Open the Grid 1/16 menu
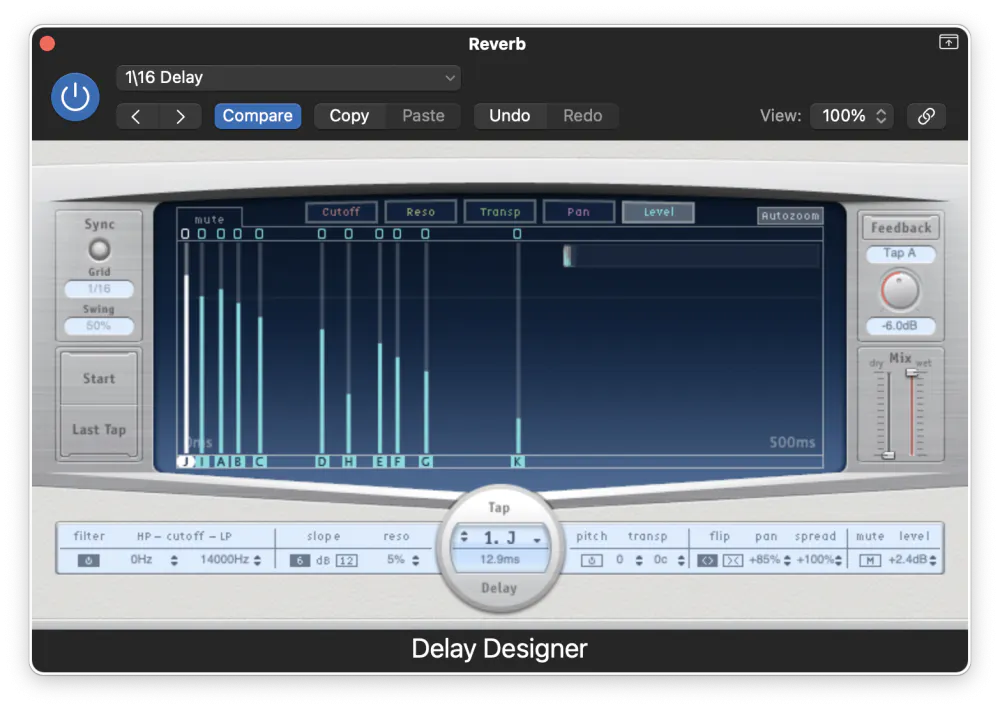This screenshot has height=710, width=1000. coord(99,289)
